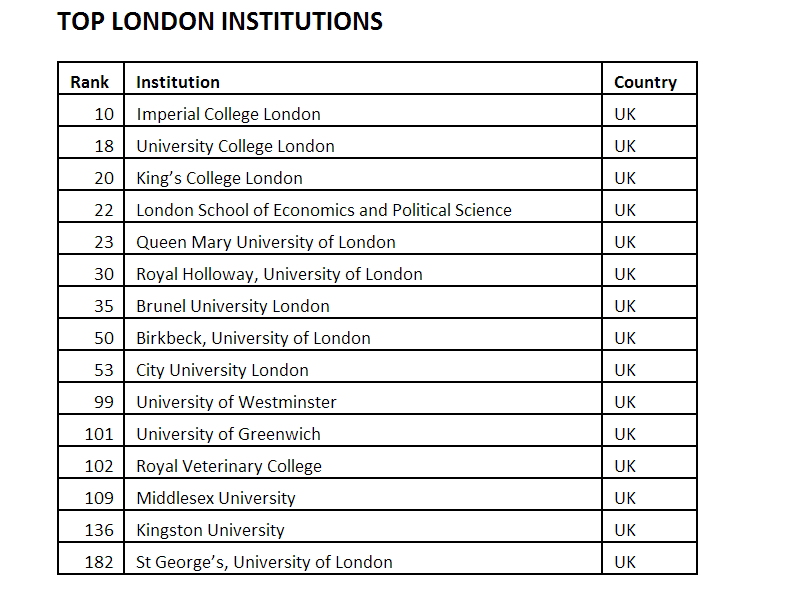The image size is (790, 593).
Task: Click the 'TOP LONDON INSTITUTIONS' heading
Action: coord(220,22)
